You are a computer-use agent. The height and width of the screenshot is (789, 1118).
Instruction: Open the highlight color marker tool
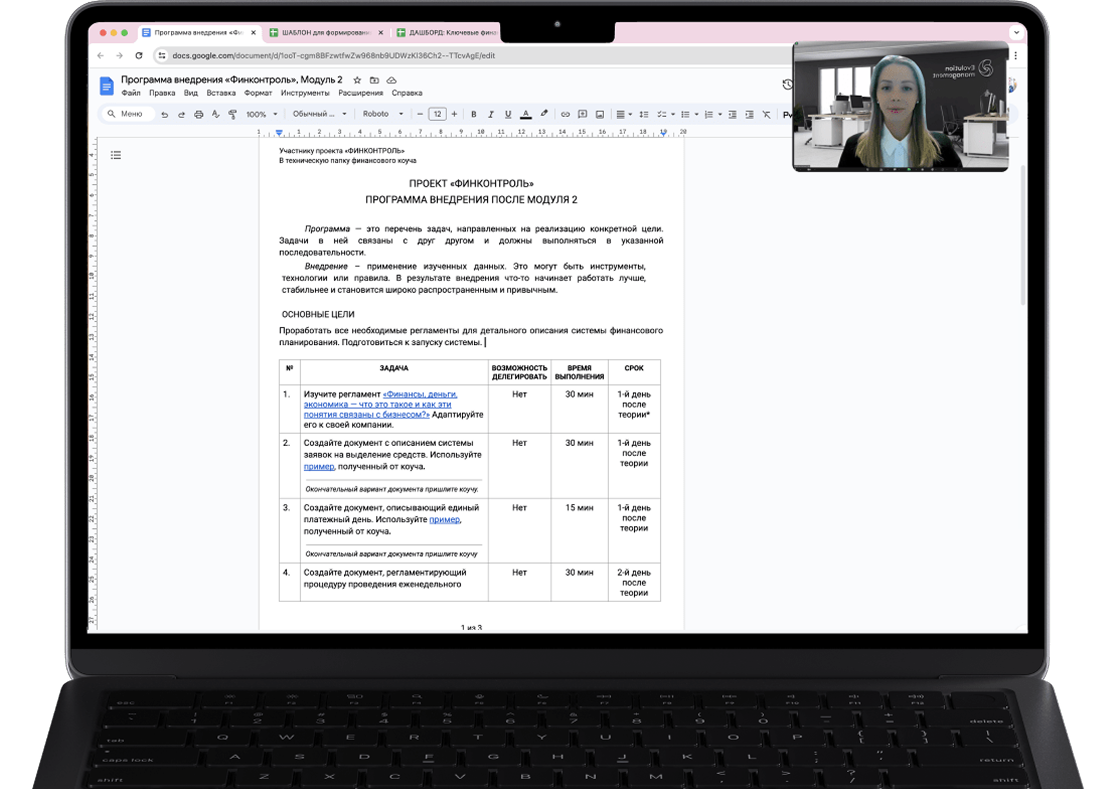(x=544, y=114)
